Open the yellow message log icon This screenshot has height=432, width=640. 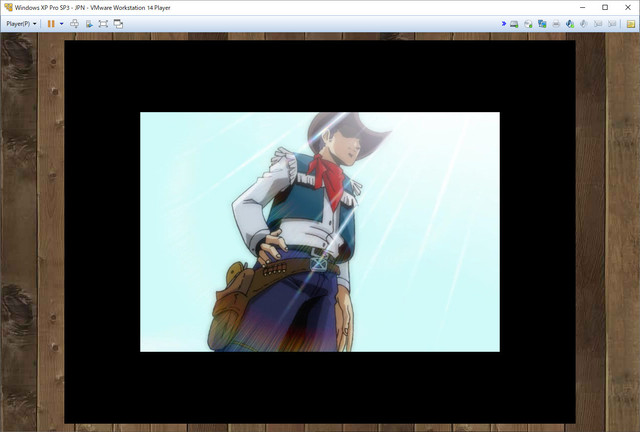click(631, 24)
